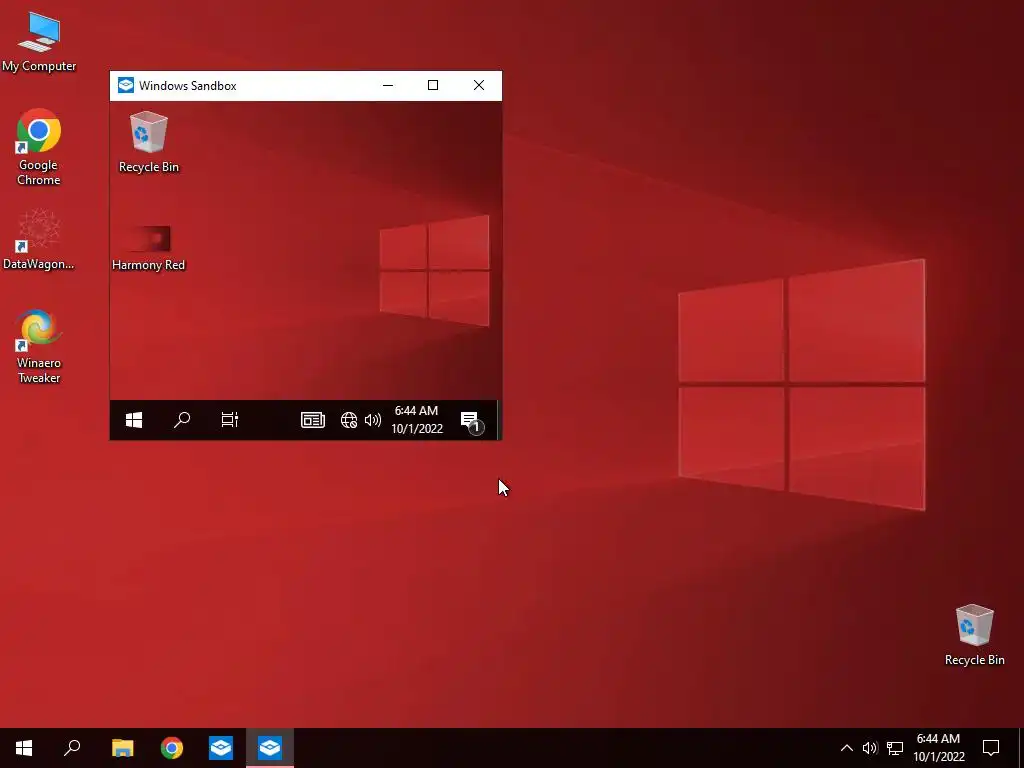Open Task View inside Windows Sandbox
Screen dimensions: 1024x768
(x=229, y=420)
